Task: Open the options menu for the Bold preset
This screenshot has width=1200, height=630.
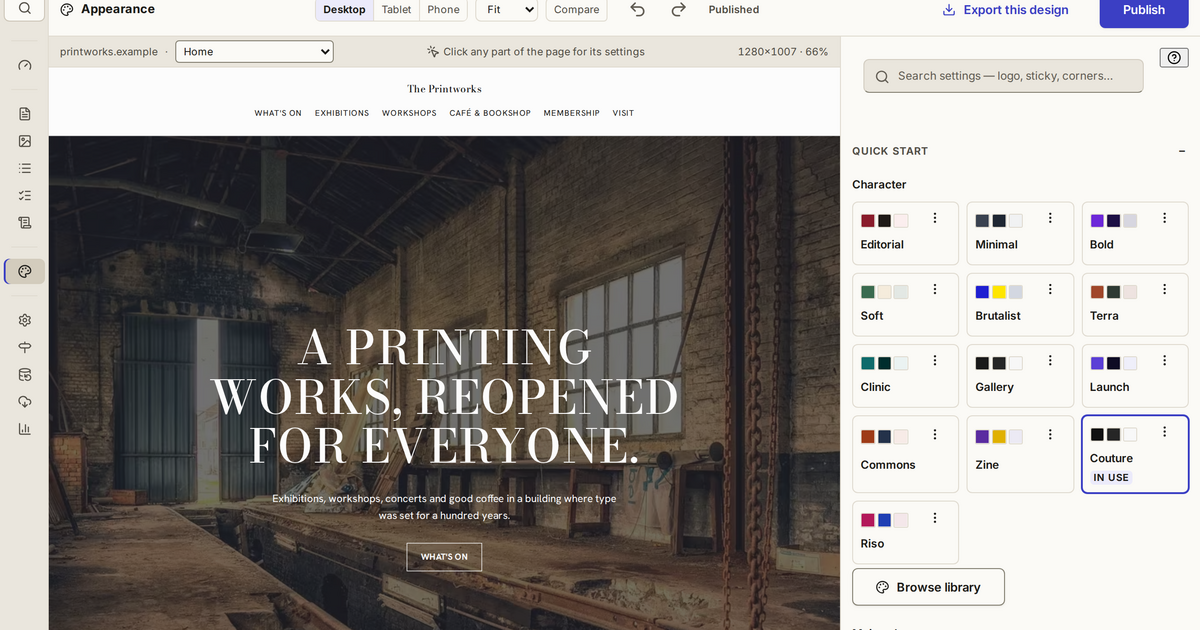Action: point(1164,218)
